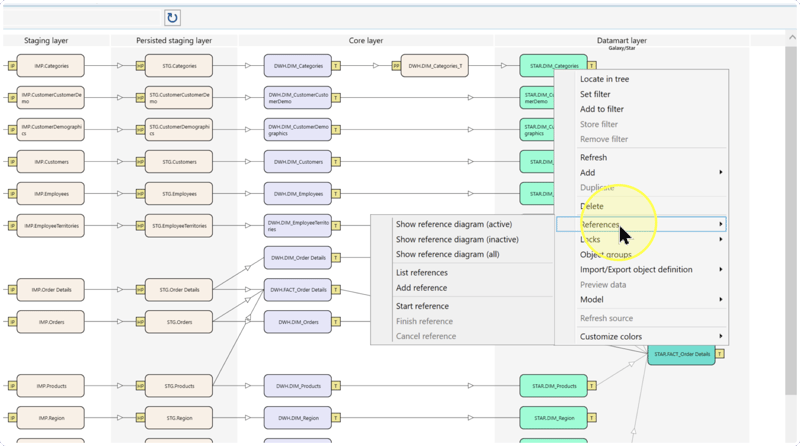Click the T badge on DWH.DIM_Orders
This screenshot has width=800, height=446.
click(x=336, y=322)
